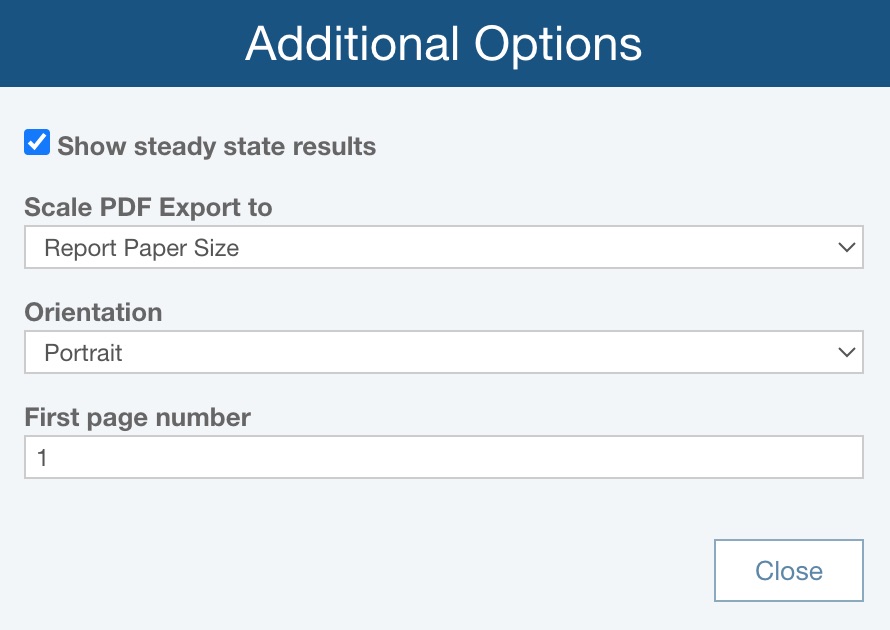Dismiss the dialog using the Close text
Screen dimensions: 890x630
tap(788, 571)
